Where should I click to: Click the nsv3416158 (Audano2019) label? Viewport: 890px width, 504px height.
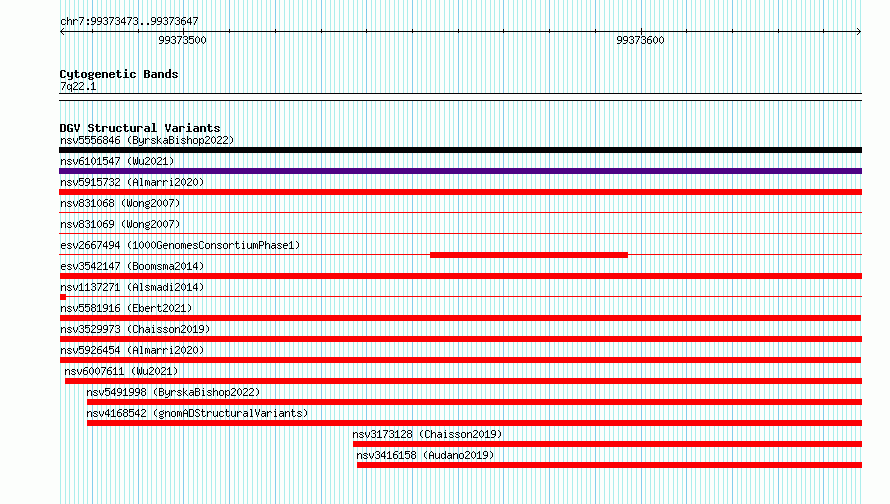coord(425,455)
